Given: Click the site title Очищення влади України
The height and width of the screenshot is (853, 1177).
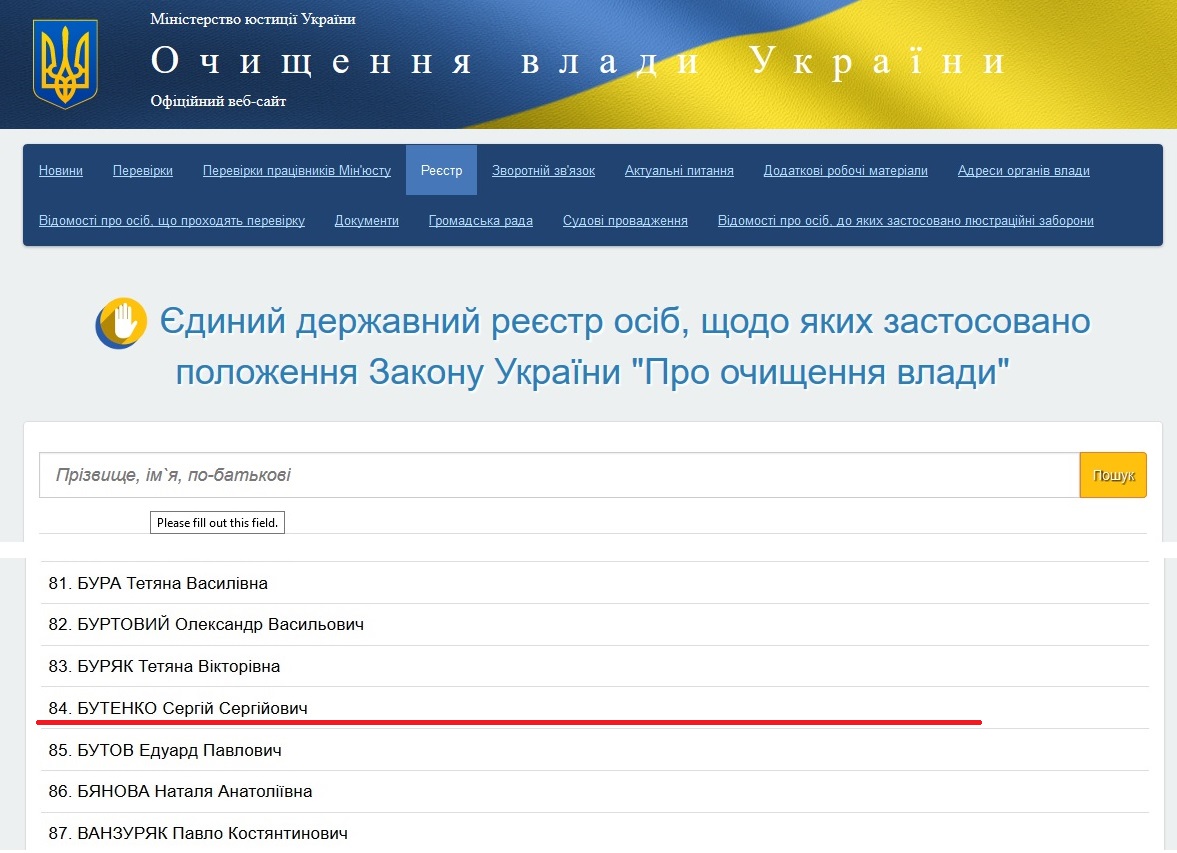Looking at the screenshot, I should [x=578, y=62].
